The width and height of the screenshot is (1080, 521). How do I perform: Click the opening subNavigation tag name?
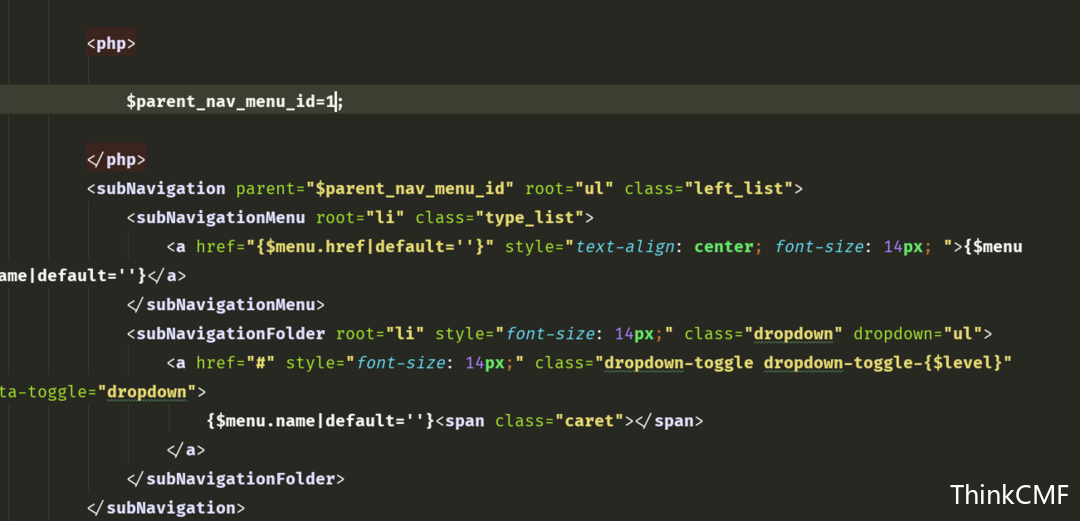(160, 189)
